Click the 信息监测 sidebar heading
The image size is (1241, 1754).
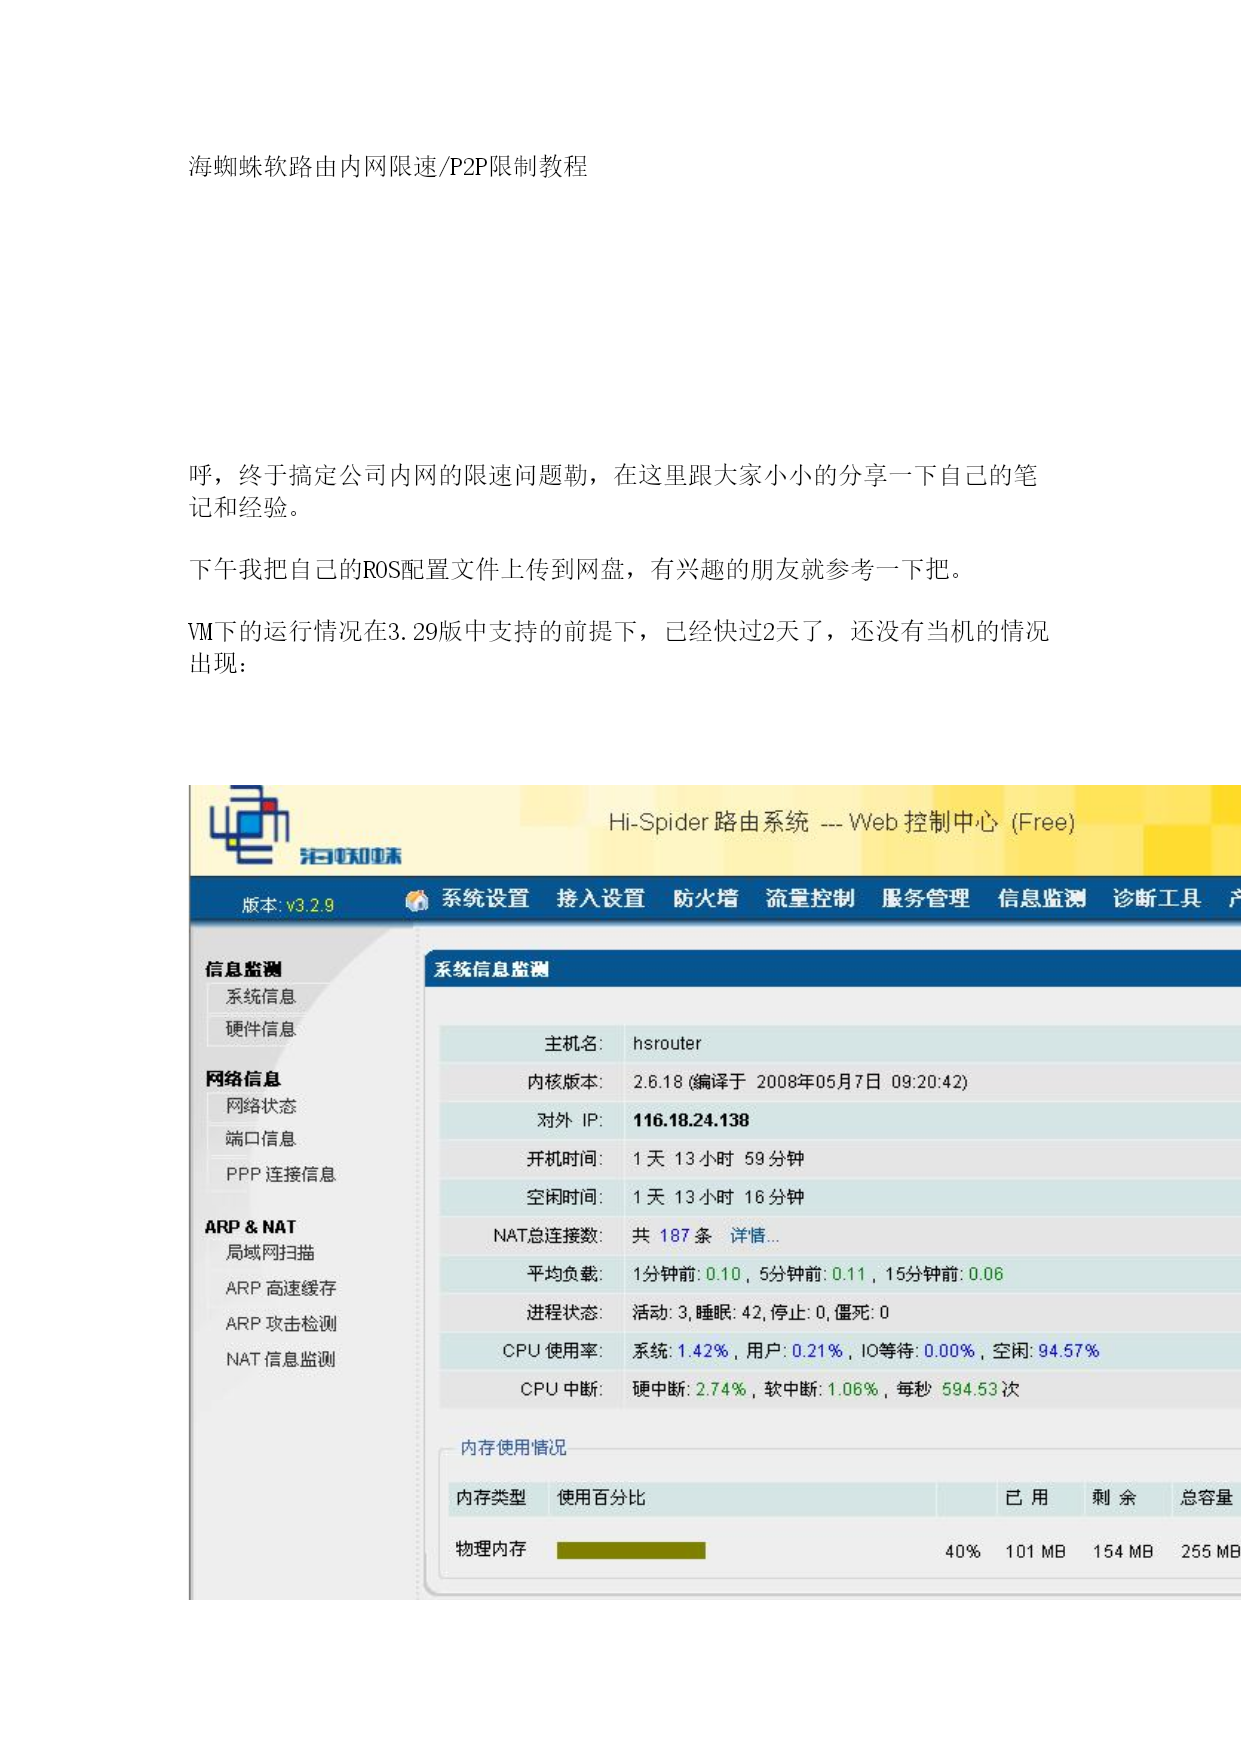pos(243,969)
